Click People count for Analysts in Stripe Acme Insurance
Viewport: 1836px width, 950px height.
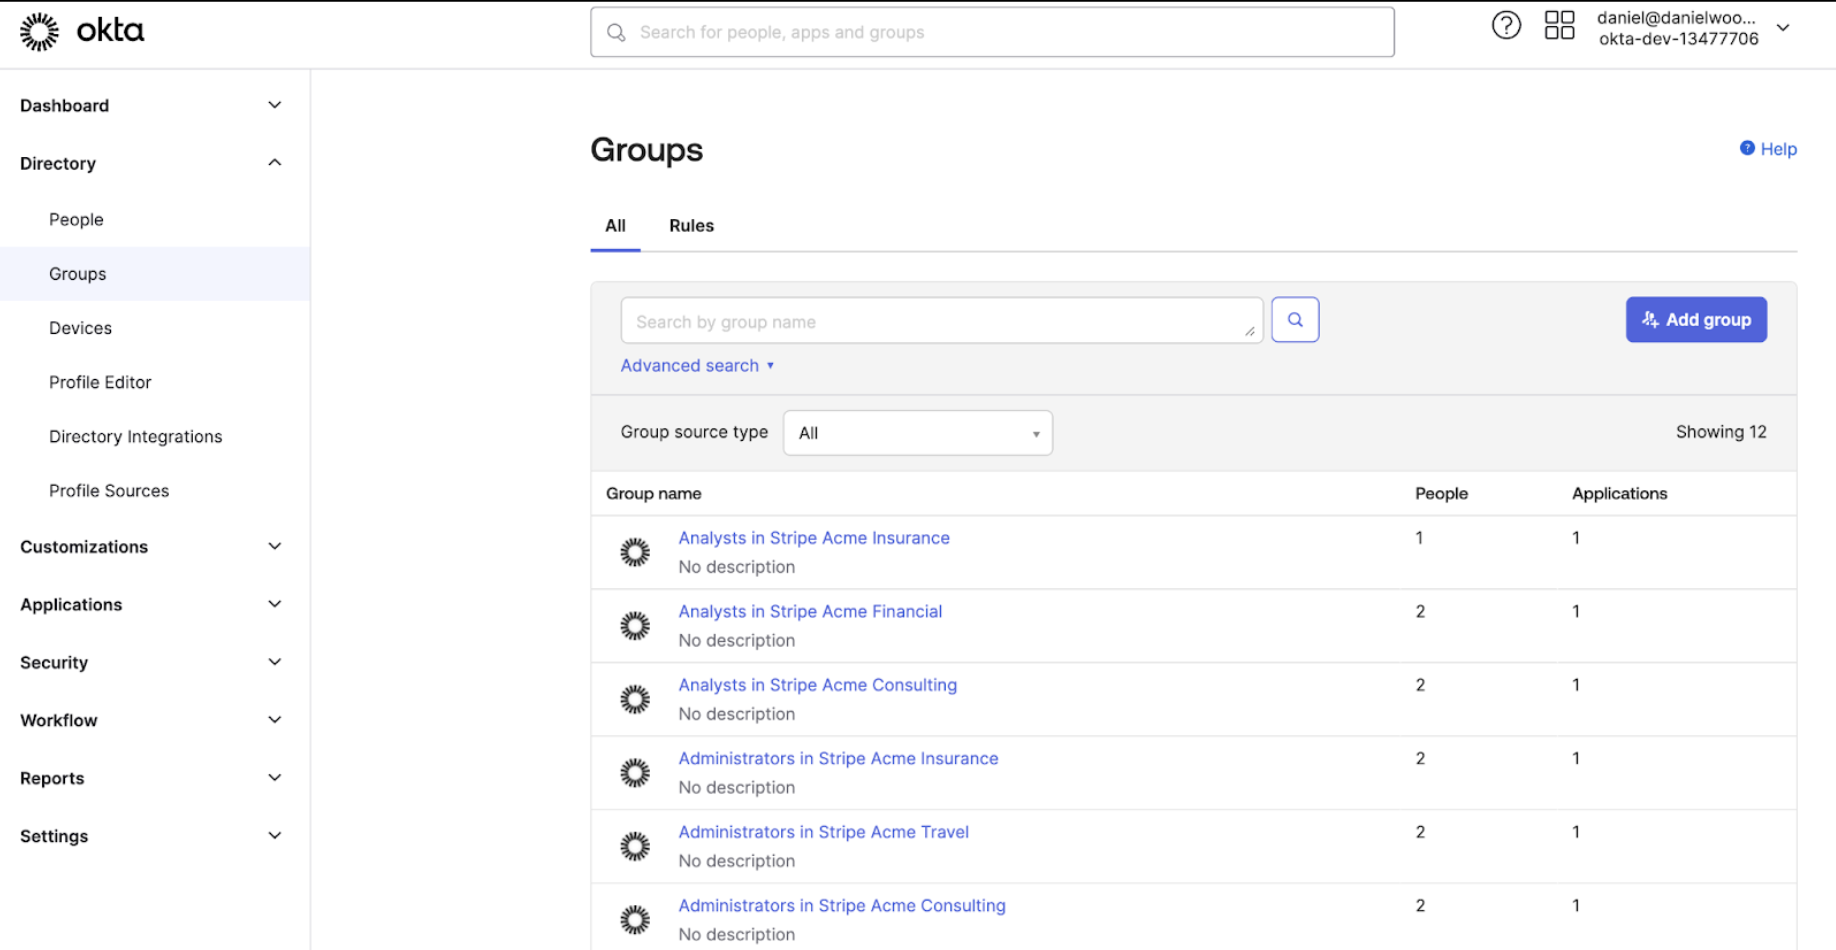point(1419,538)
